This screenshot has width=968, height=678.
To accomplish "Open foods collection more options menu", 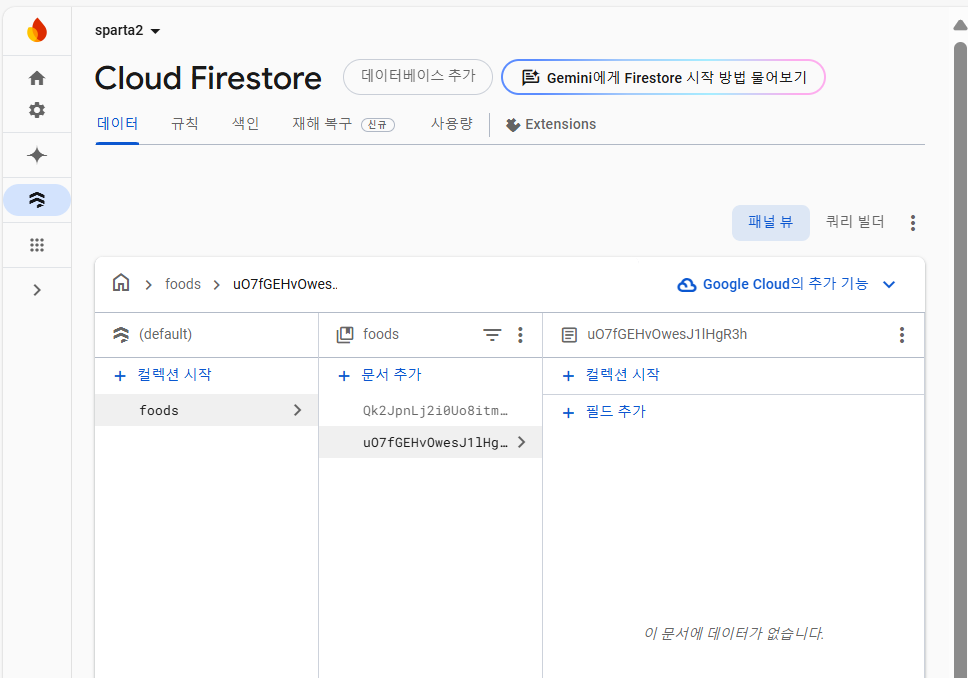I will coord(520,335).
